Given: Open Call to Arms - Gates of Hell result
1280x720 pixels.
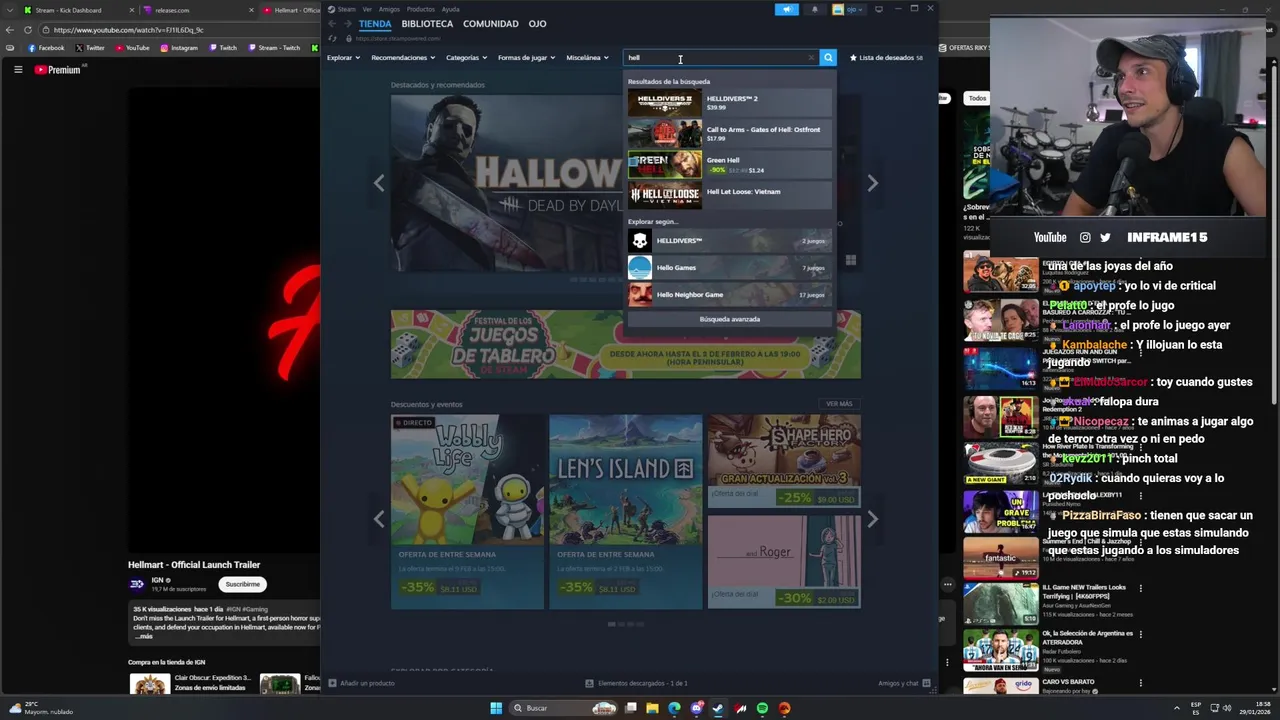Looking at the screenshot, I should tap(729, 134).
